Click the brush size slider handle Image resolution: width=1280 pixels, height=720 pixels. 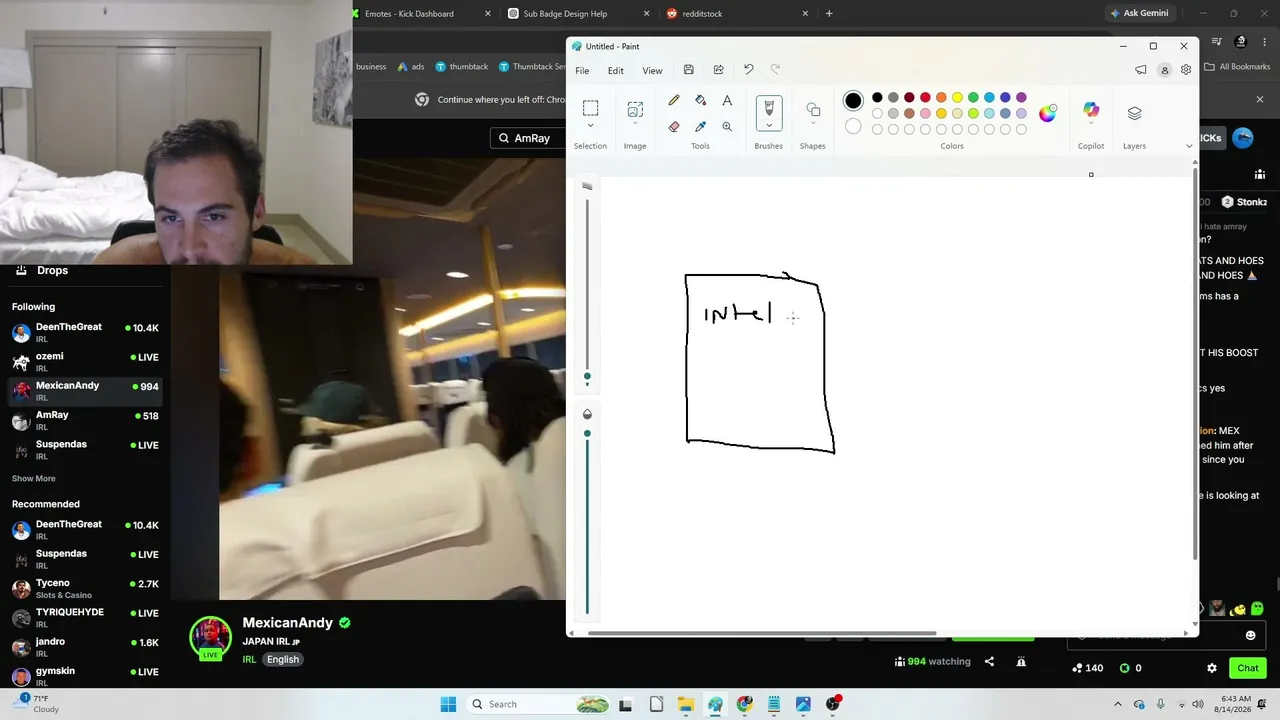[x=587, y=377]
